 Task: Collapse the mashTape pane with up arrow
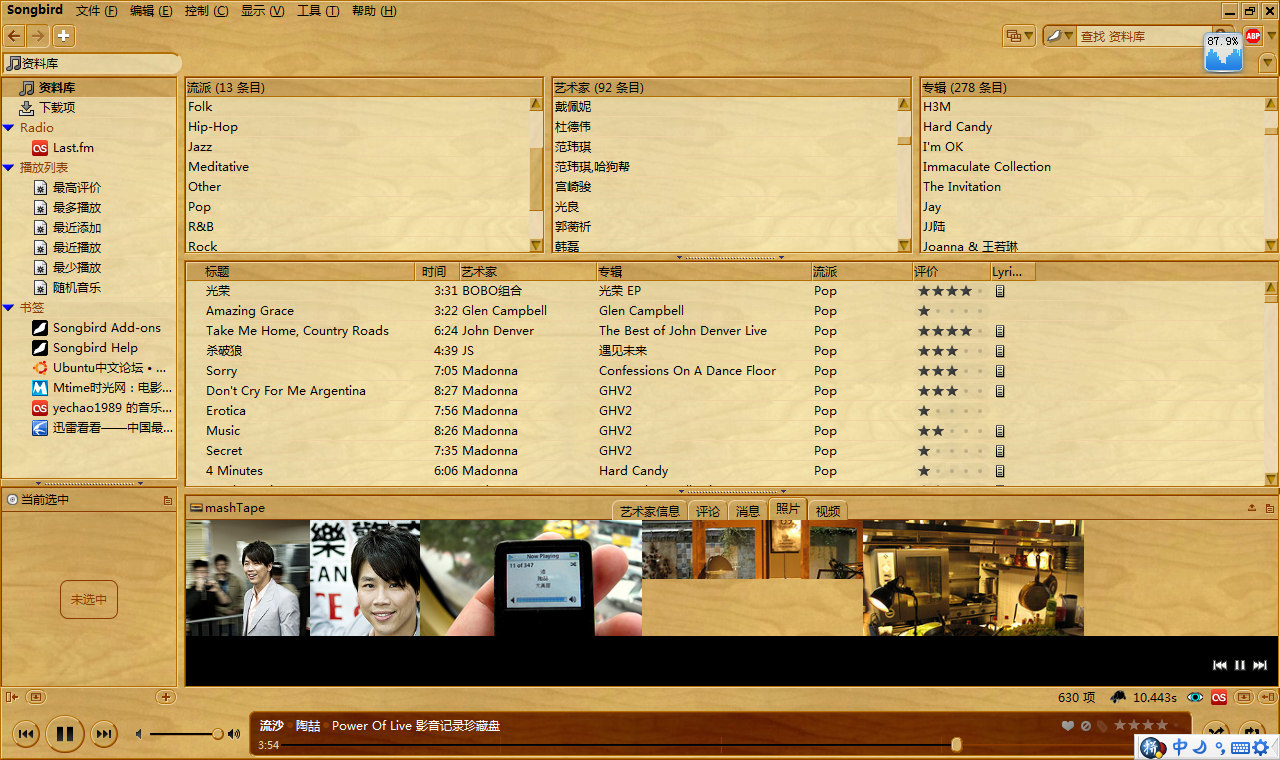pyautogui.click(x=1252, y=507)
